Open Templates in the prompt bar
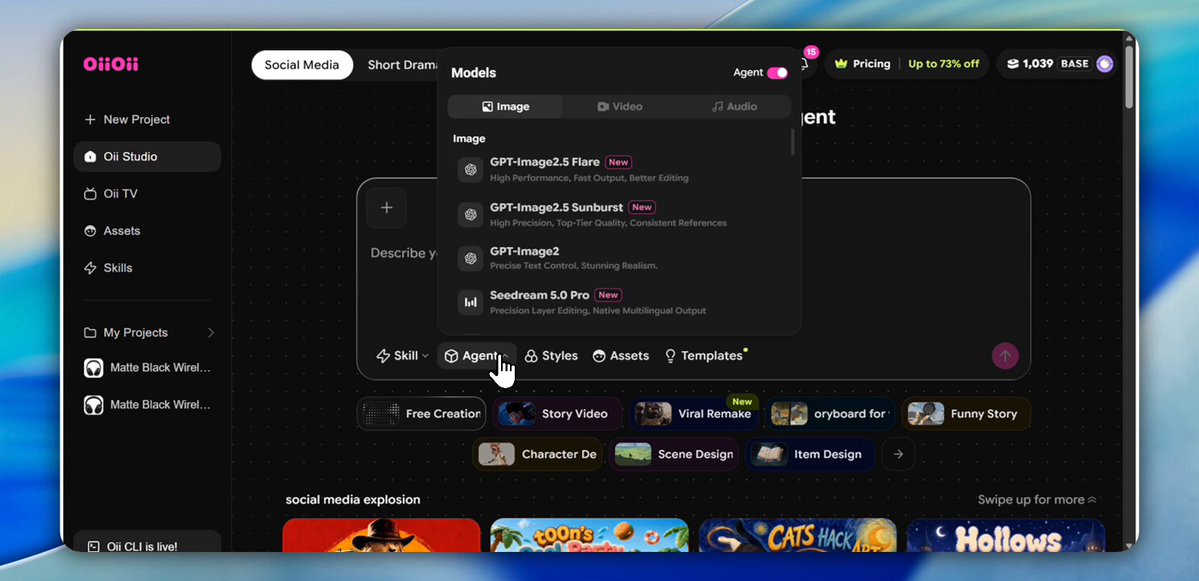The height and width of the screenshot is (581, 1199). (703, 355)
